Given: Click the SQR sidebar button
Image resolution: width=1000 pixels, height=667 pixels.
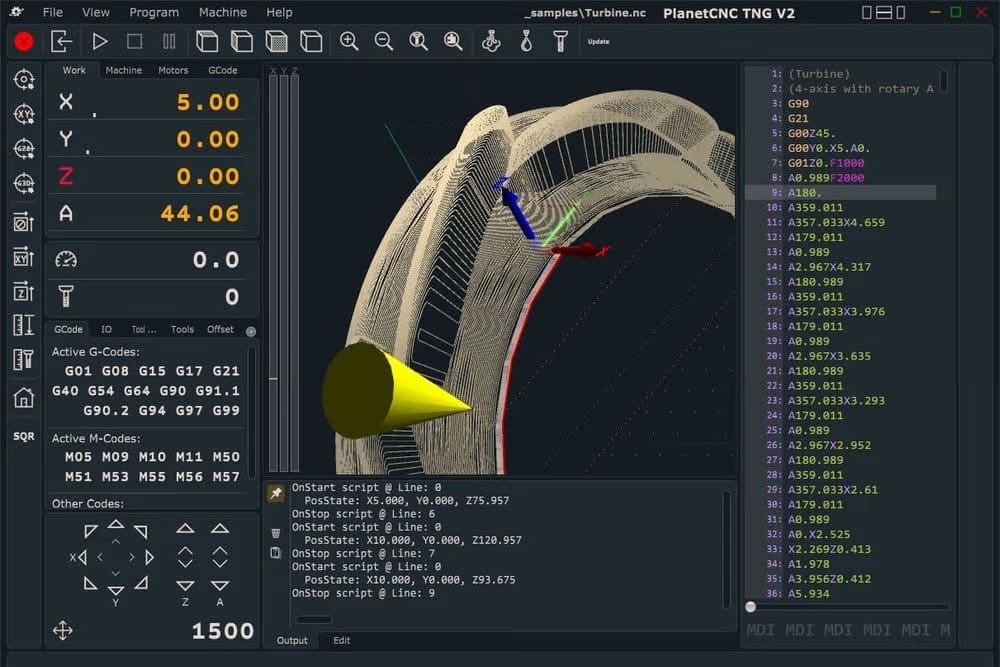Looking at the screenshot, I should click(24, 436).
